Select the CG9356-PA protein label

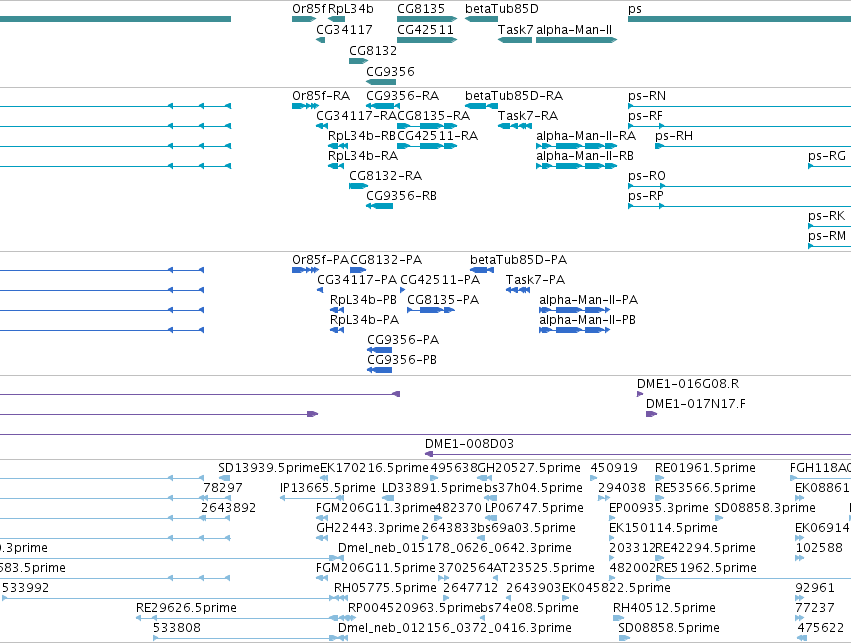(403, 340)
